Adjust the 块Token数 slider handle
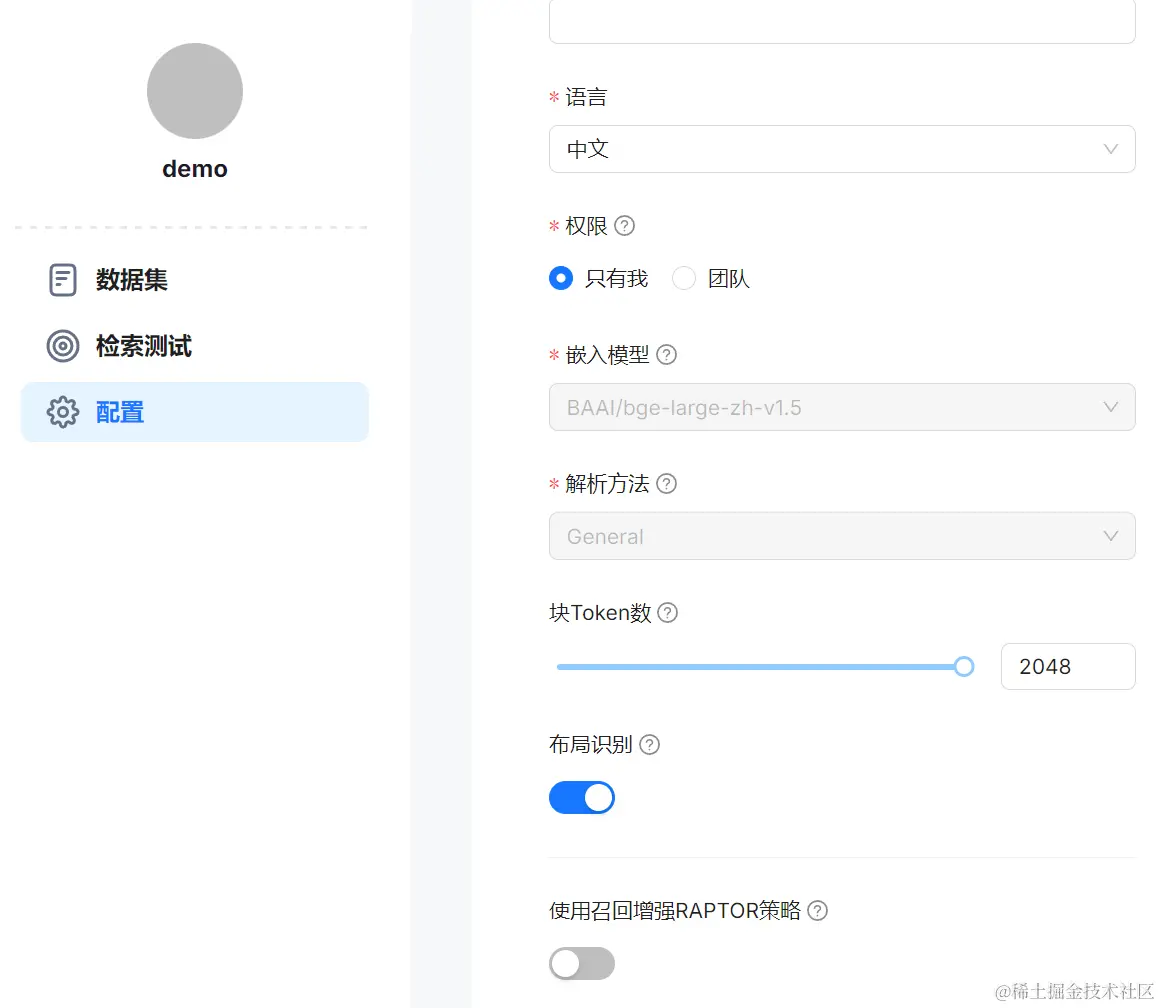 click(963, 666)
